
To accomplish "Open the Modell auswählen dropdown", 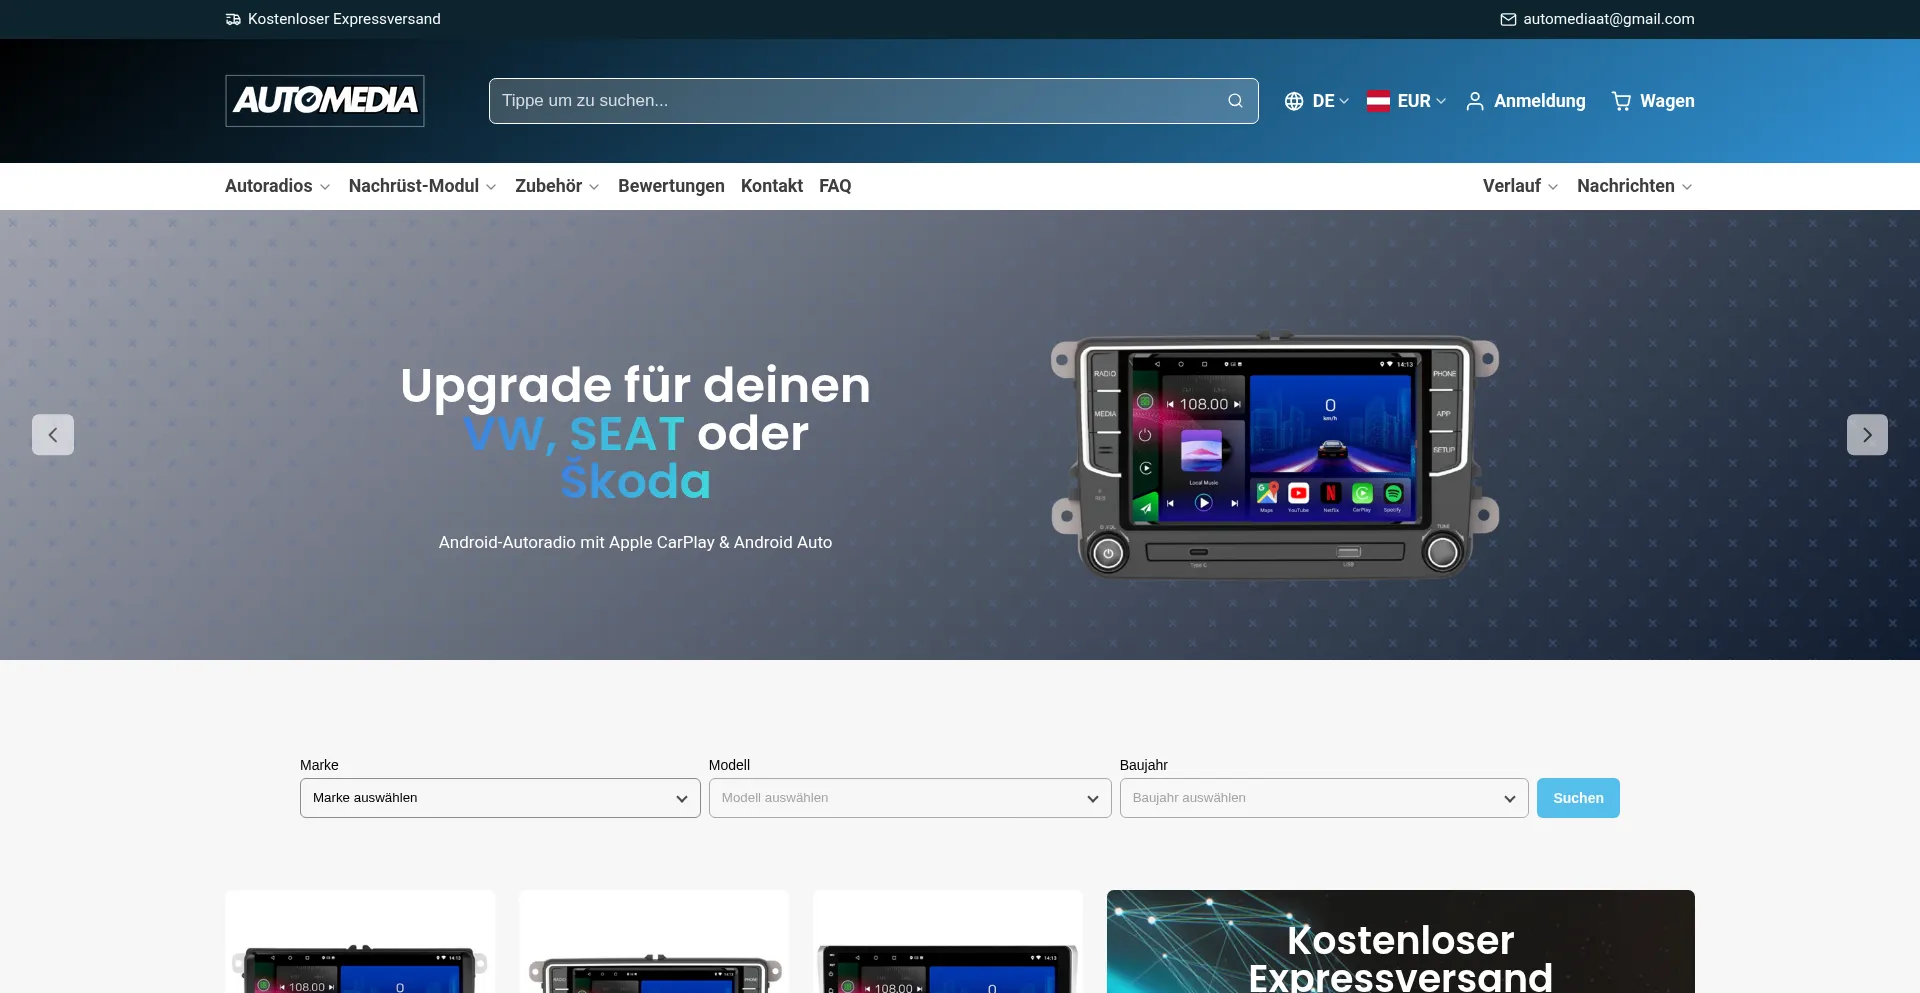I will pos(909,798).
